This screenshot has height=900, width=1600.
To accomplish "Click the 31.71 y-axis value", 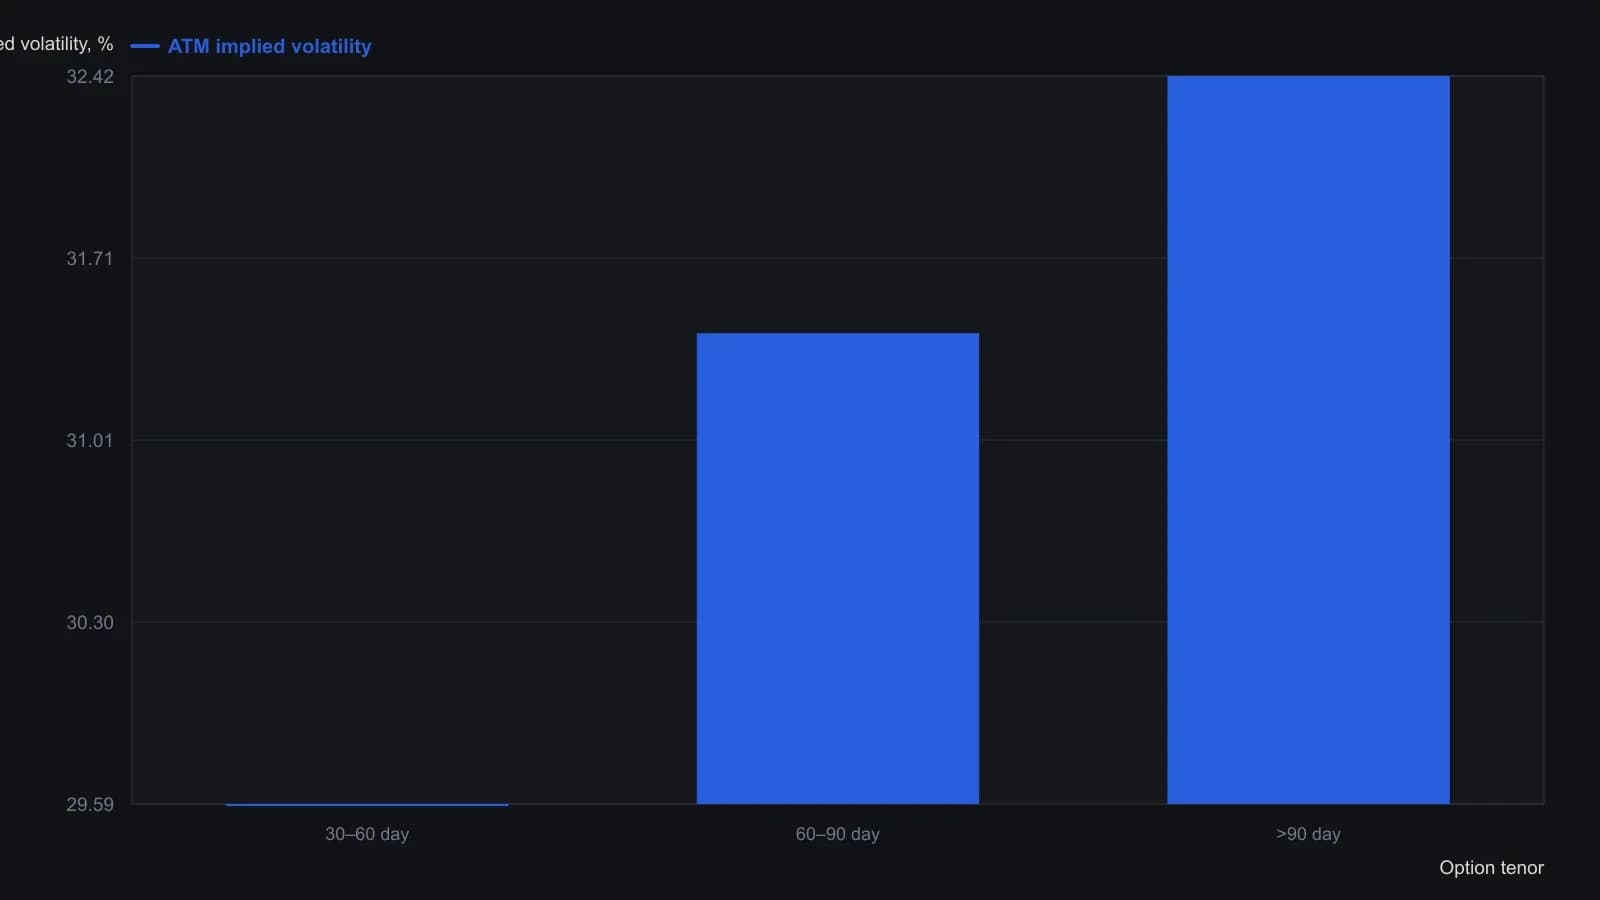I will [90, 259].
